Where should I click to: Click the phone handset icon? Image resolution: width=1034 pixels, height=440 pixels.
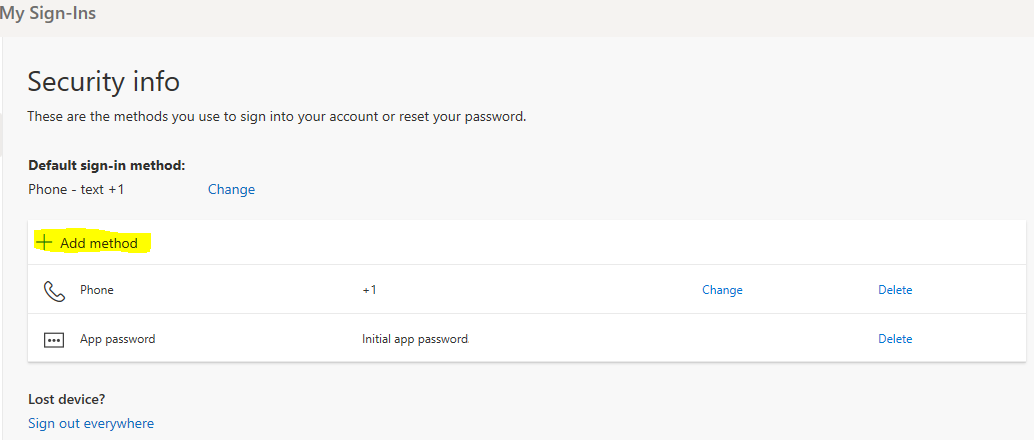54,290
